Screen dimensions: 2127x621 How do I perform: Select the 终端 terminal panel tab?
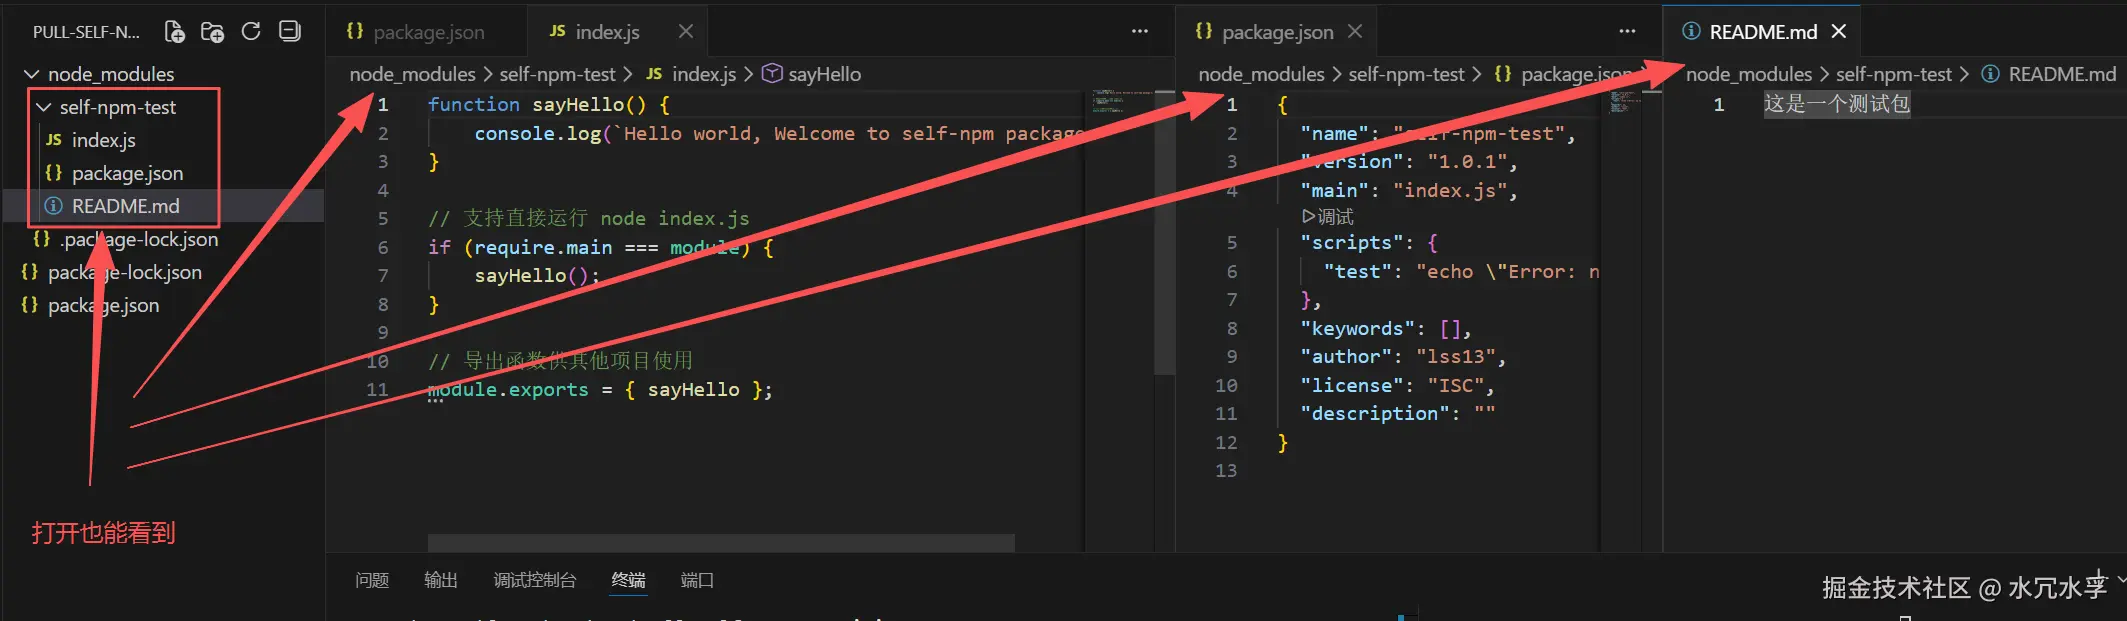[628, 580]
